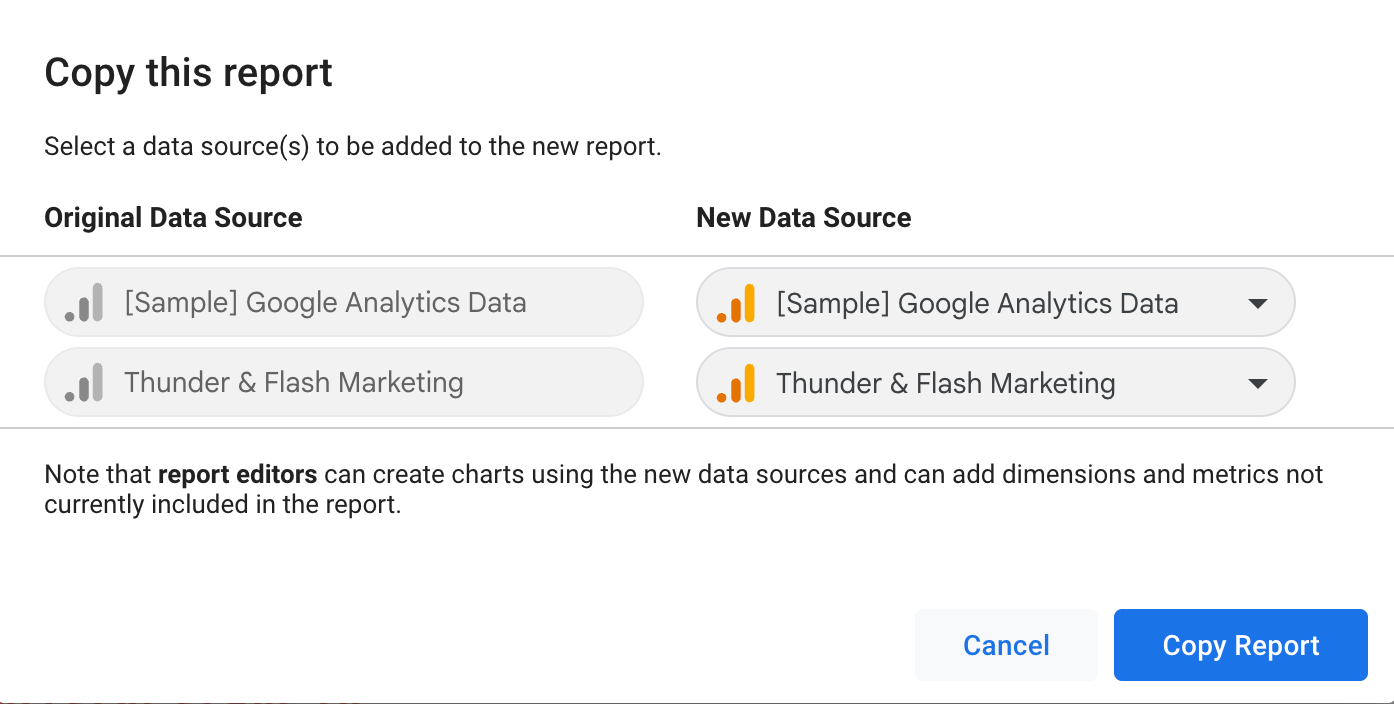
Task: Expand the dropdown arrow for new [Sample] Google Analytics Data
Action: [1258, 303]
